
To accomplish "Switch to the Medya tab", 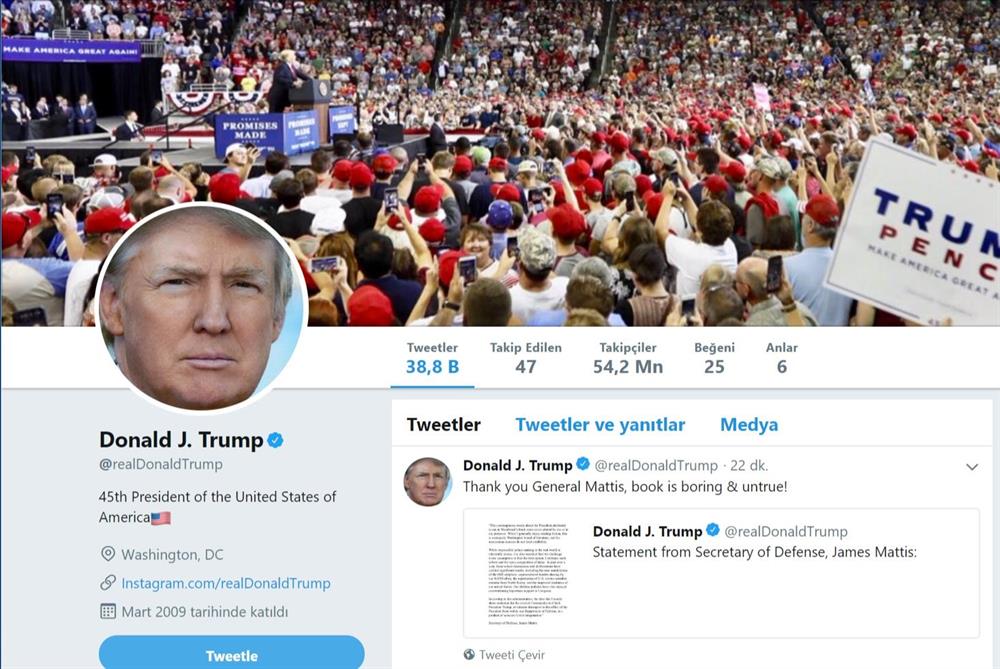I will 749,425.
